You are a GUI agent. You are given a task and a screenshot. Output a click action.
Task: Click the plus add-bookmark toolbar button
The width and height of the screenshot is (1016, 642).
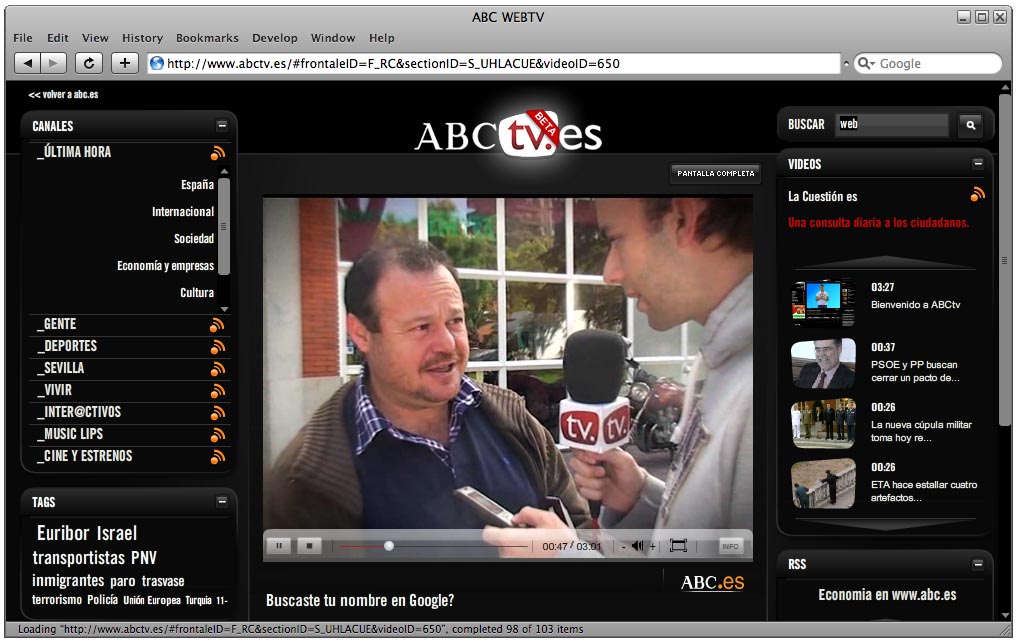coord(124,63)
